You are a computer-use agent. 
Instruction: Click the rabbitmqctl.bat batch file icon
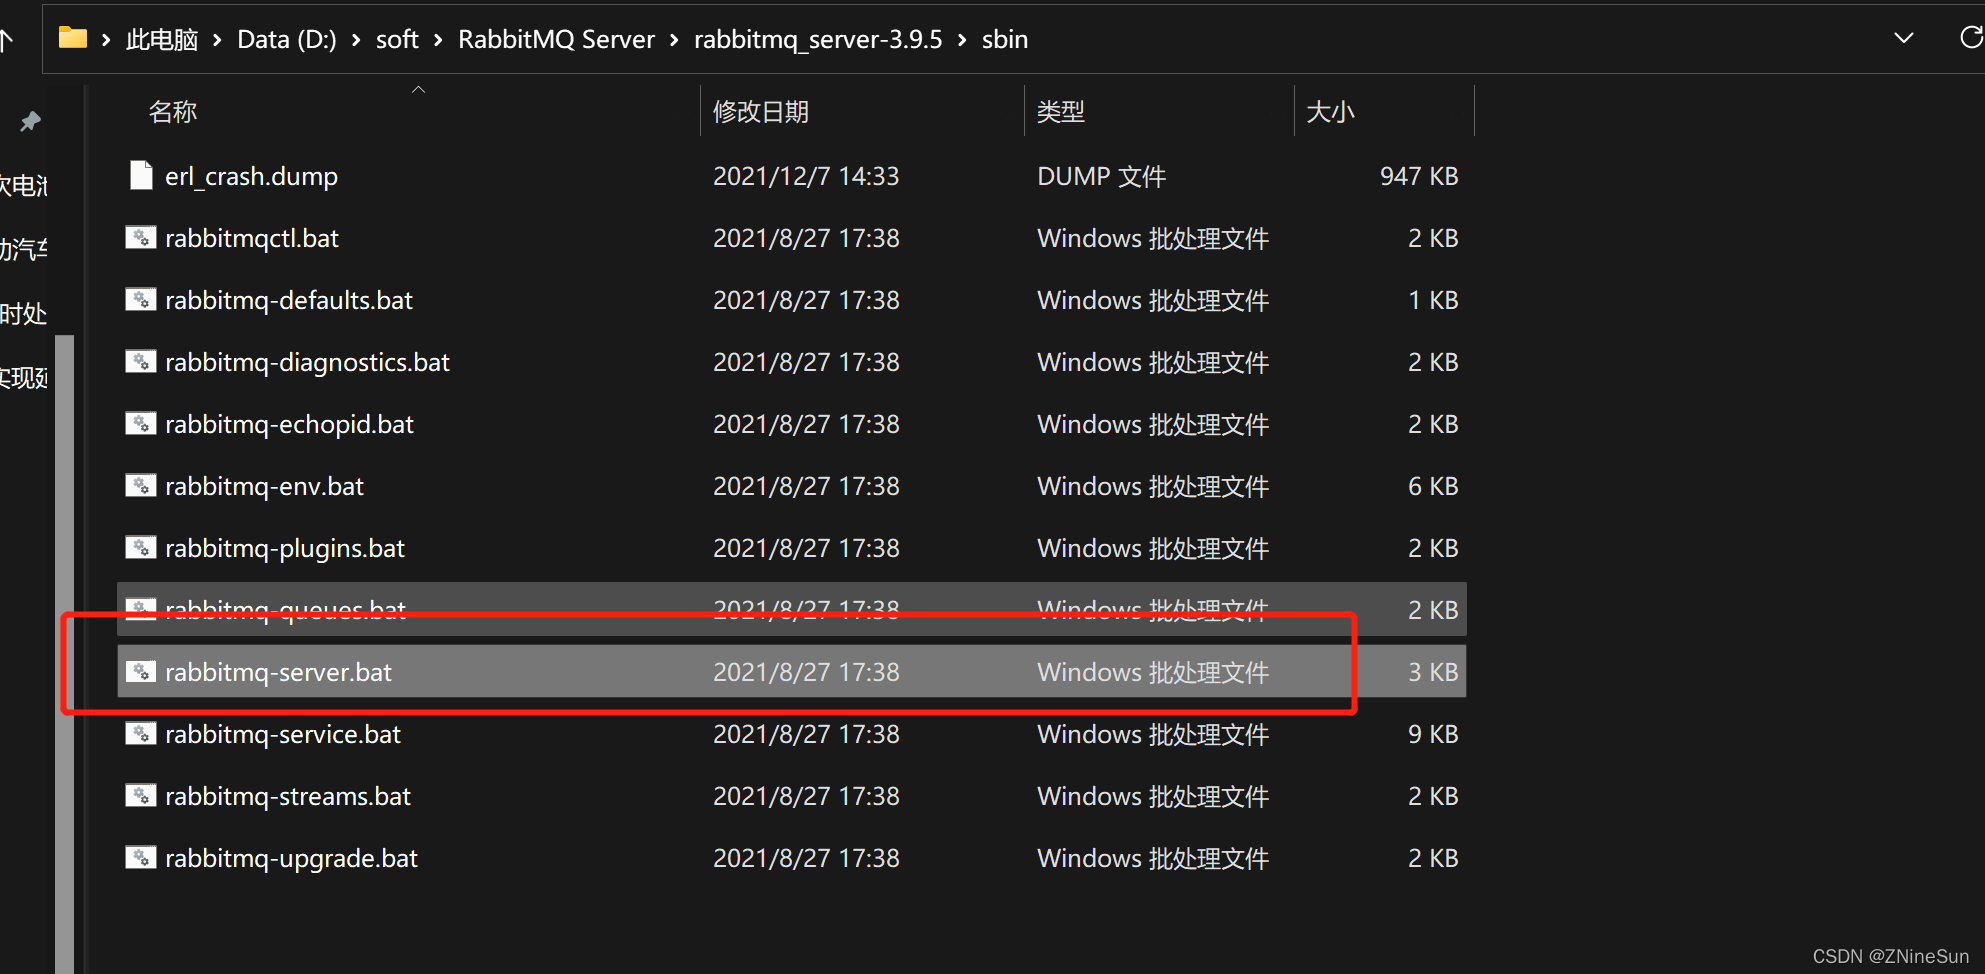141,238
